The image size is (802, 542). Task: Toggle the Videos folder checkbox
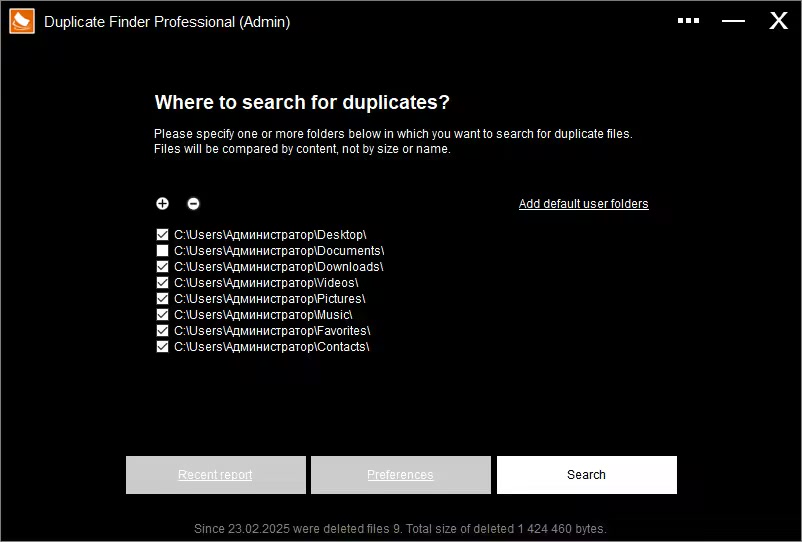tap(162, 283)
